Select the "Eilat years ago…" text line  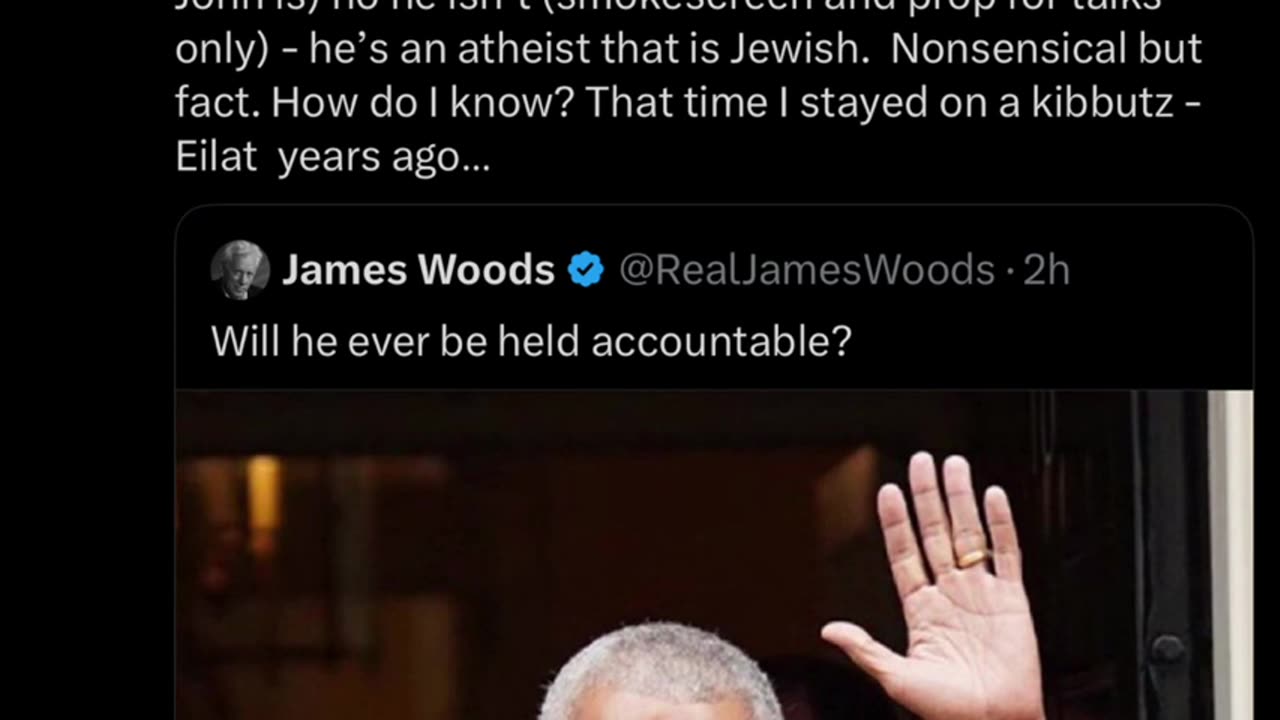click(333, 157)
